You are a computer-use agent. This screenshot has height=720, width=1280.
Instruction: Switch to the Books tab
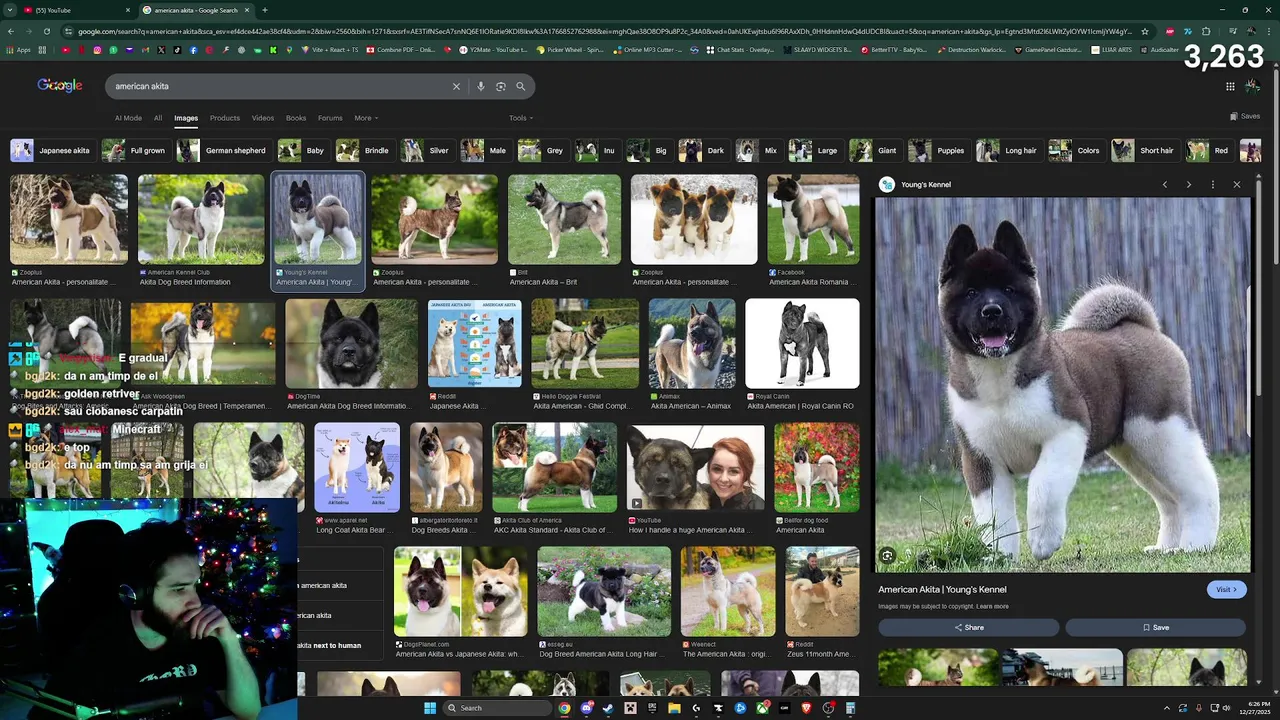(296, 118)
